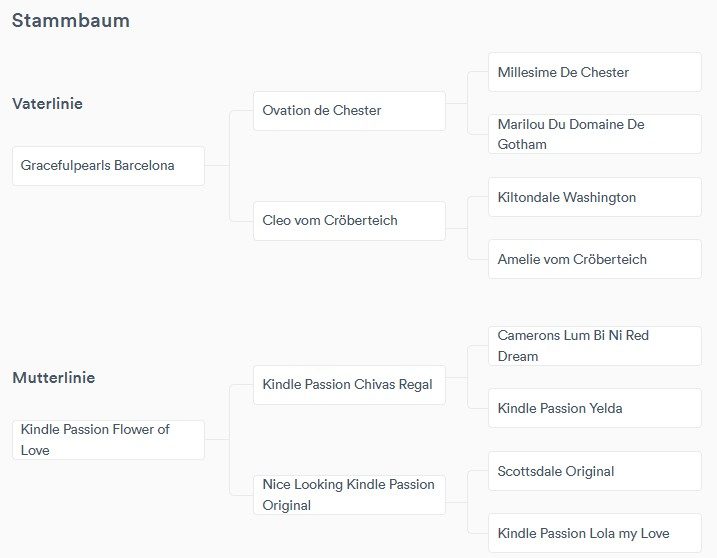The image size is (717, 558).
Task: Select Ovation de Chester in the pedigree
Action: coord(348,111)
